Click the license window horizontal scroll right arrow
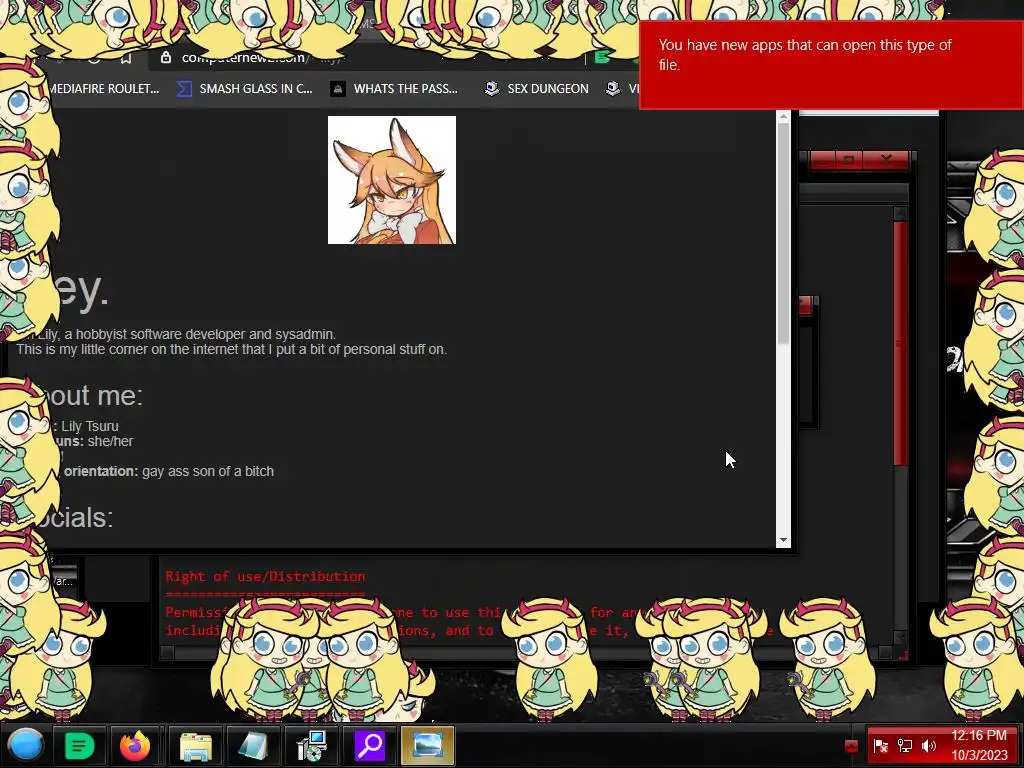Screen dimensions: 1024x768 tap(885, 652)
